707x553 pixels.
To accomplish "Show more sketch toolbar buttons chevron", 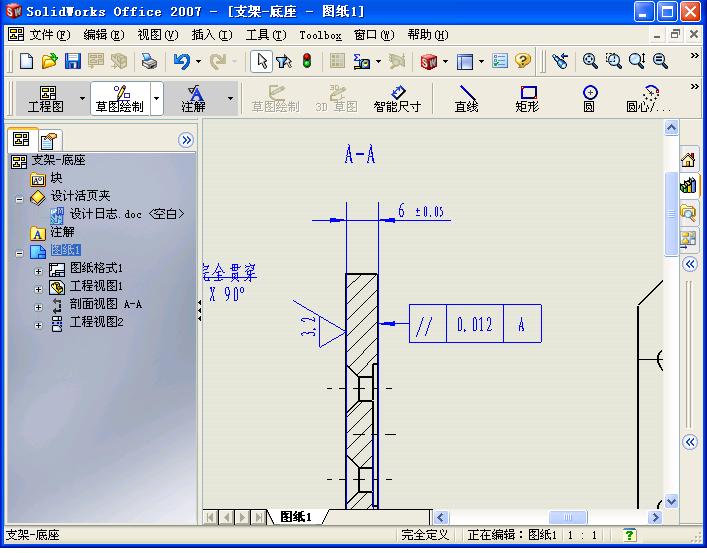I will click(695, 87).
